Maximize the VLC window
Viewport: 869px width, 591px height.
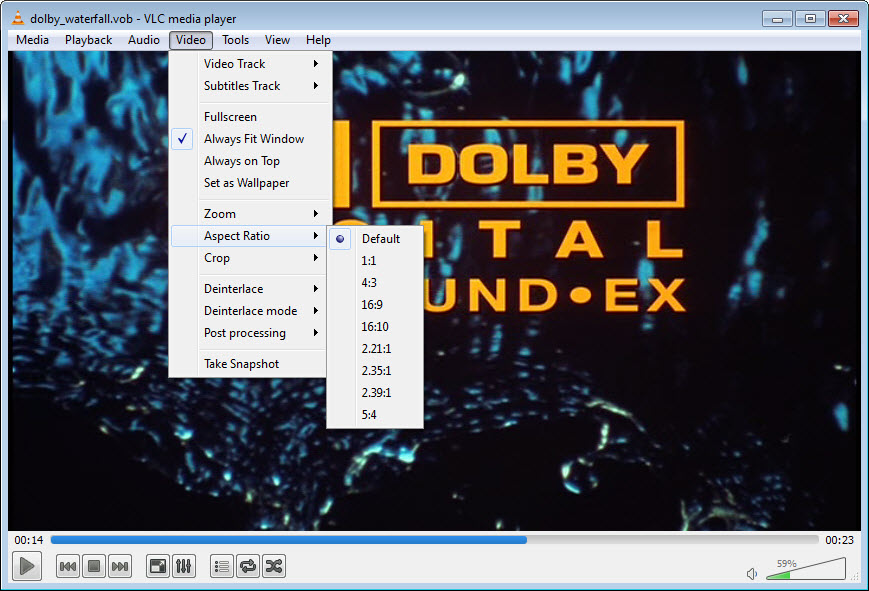click(x=810, y=18)
